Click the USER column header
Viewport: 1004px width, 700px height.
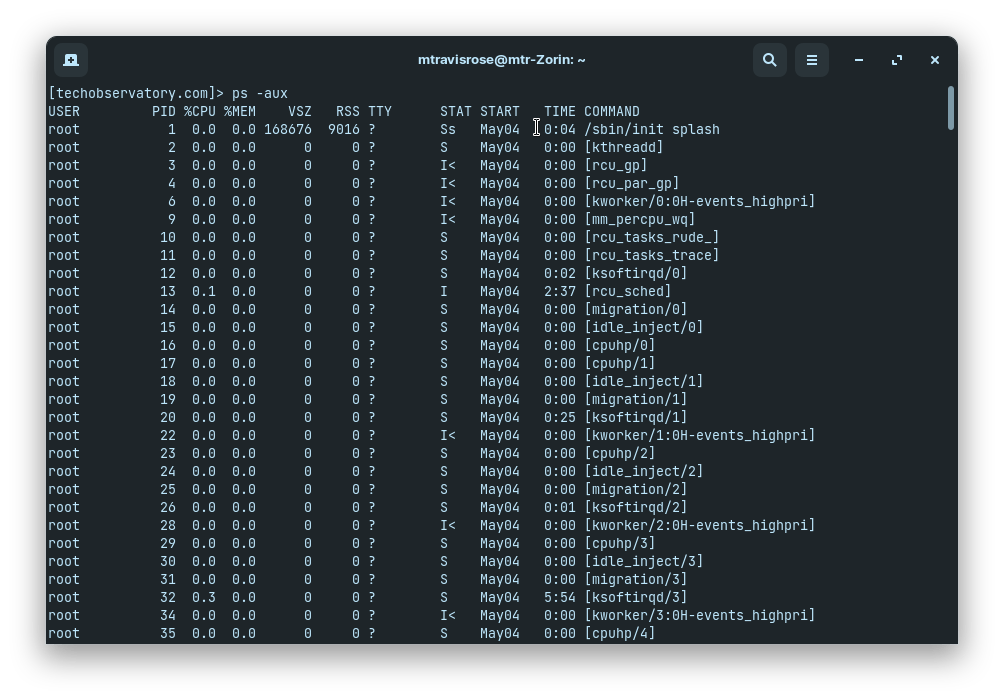coord(62,111)
